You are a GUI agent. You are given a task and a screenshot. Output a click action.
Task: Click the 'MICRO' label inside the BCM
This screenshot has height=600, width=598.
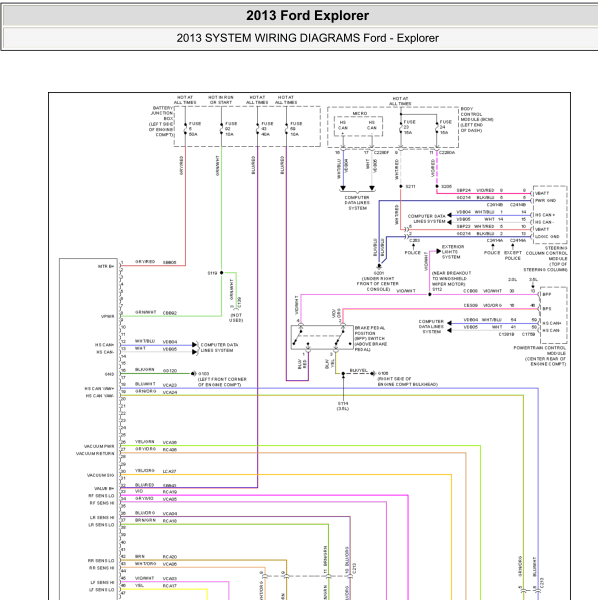[360, 114]
